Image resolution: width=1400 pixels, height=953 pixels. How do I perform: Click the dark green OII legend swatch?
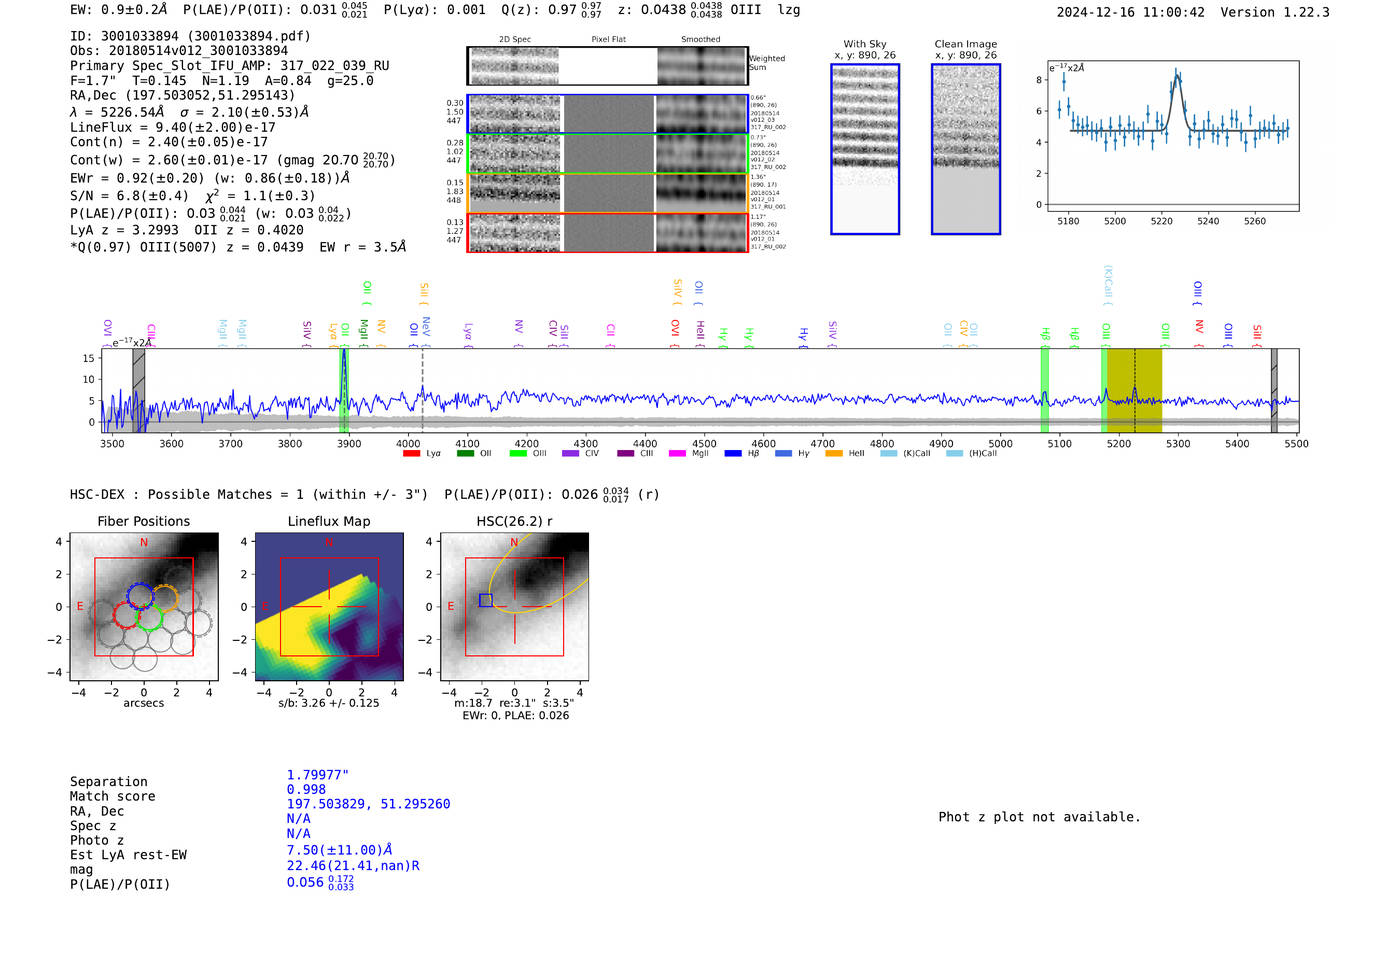[x=465, y=453]
